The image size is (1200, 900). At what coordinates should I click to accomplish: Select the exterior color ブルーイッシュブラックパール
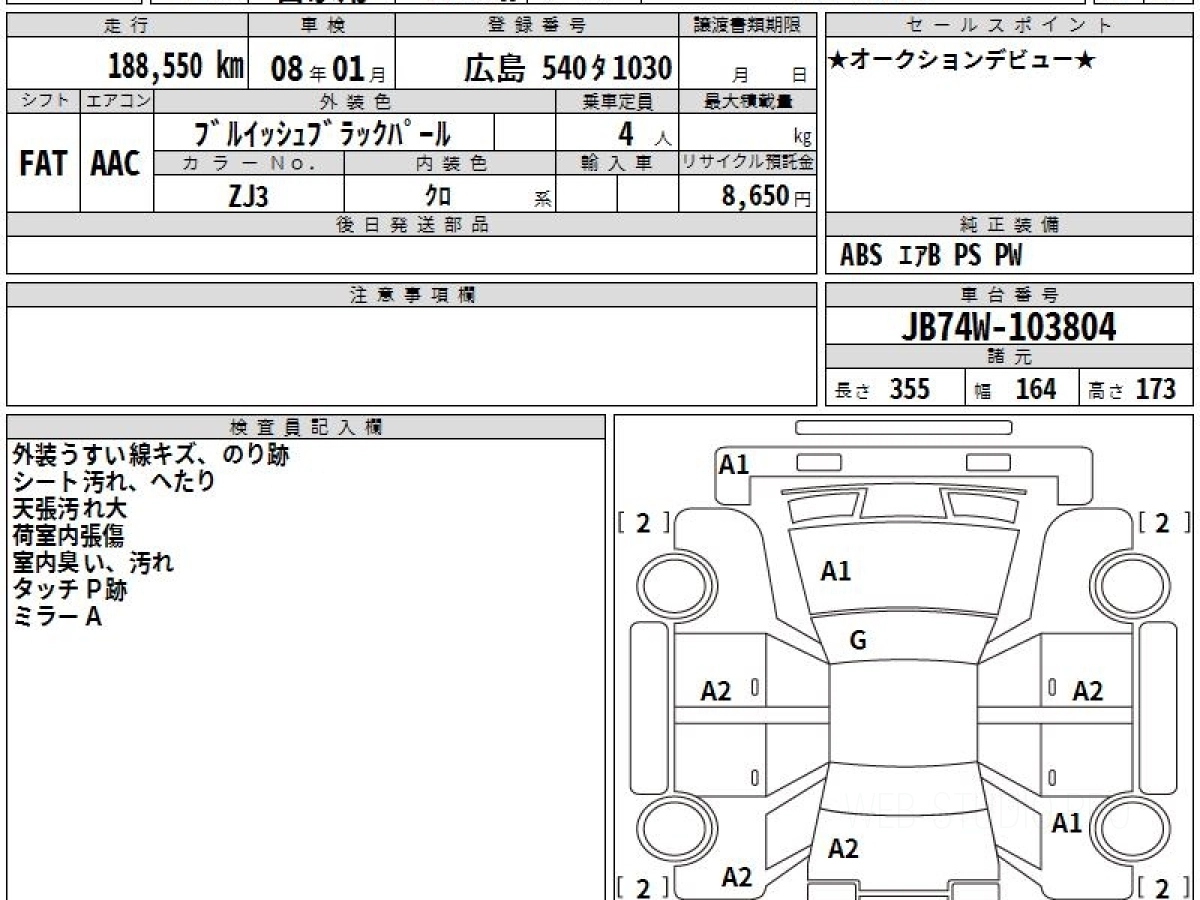(322, 132)
